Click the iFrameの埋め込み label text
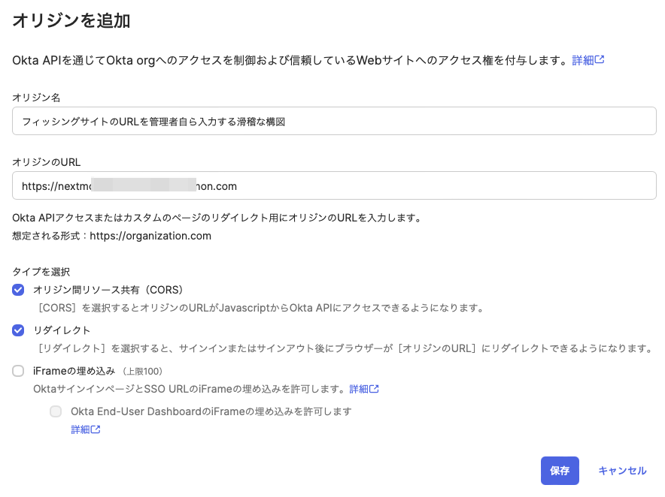This screenshot has height=497, width=665. (74, 371)
